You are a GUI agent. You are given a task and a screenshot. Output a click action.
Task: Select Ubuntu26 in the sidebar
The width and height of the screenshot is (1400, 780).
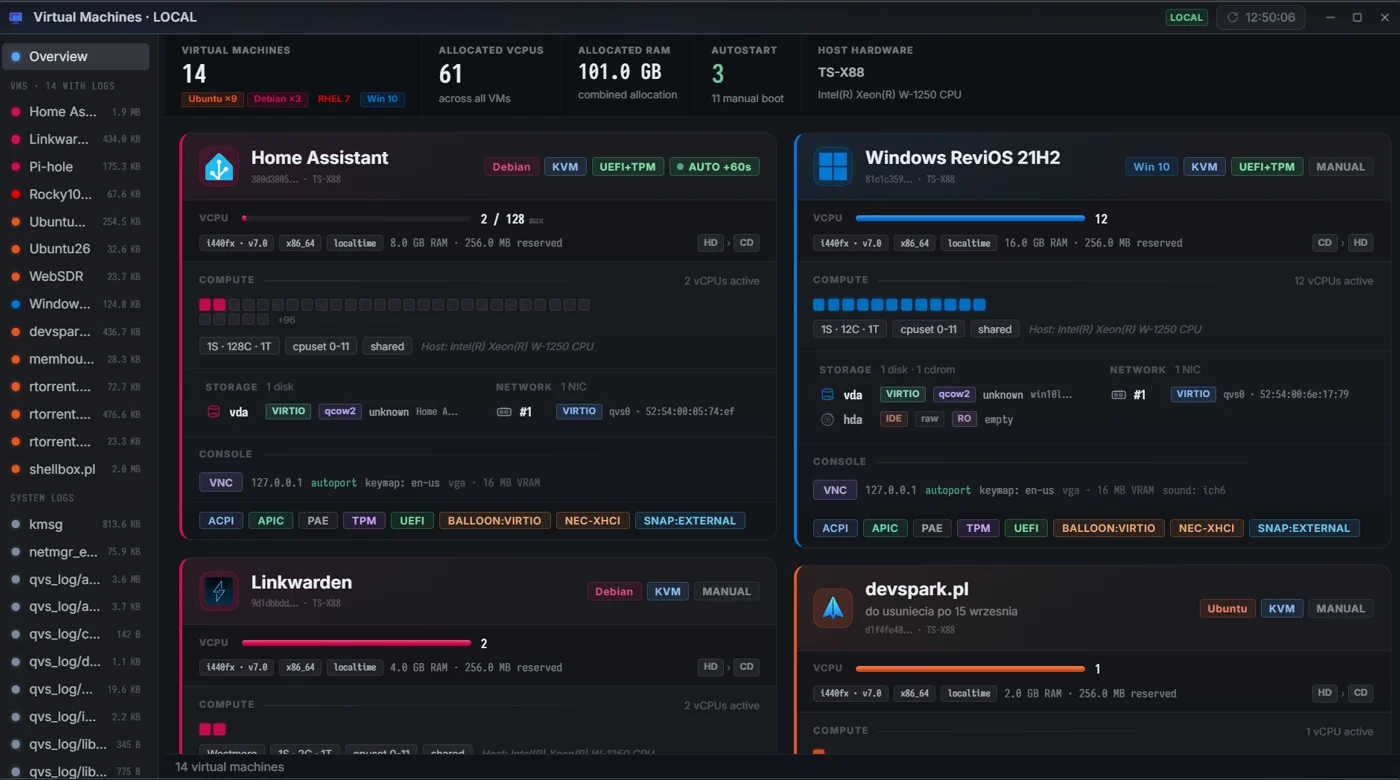tap(76, 249)
